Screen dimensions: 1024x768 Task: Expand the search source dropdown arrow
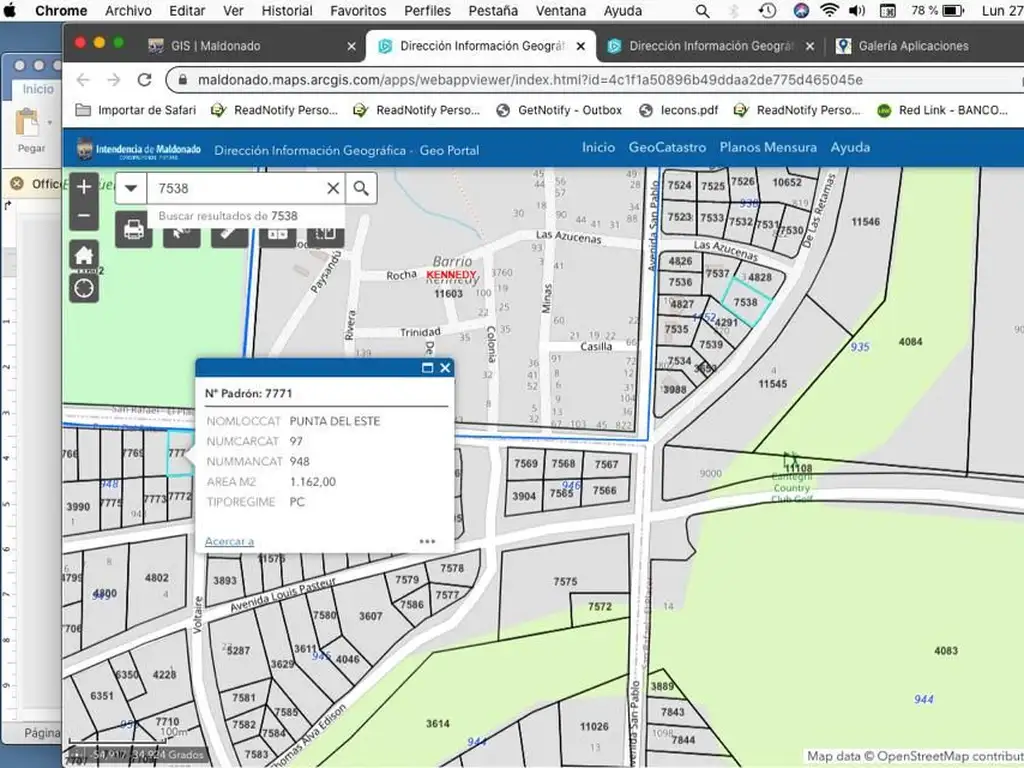[x=131, y=188]
